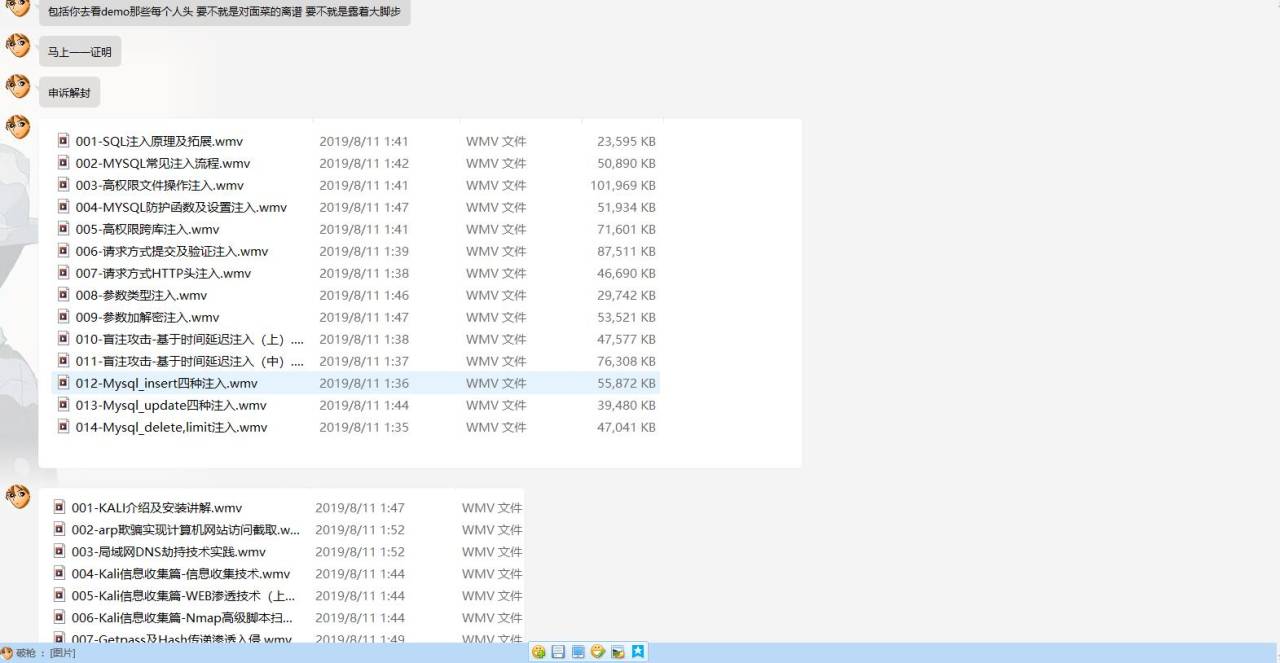The width and height of the screenshot is (1280, 663).
Task: Click the [图片] preview text in bottom status bar
Action: pos(62,653)
